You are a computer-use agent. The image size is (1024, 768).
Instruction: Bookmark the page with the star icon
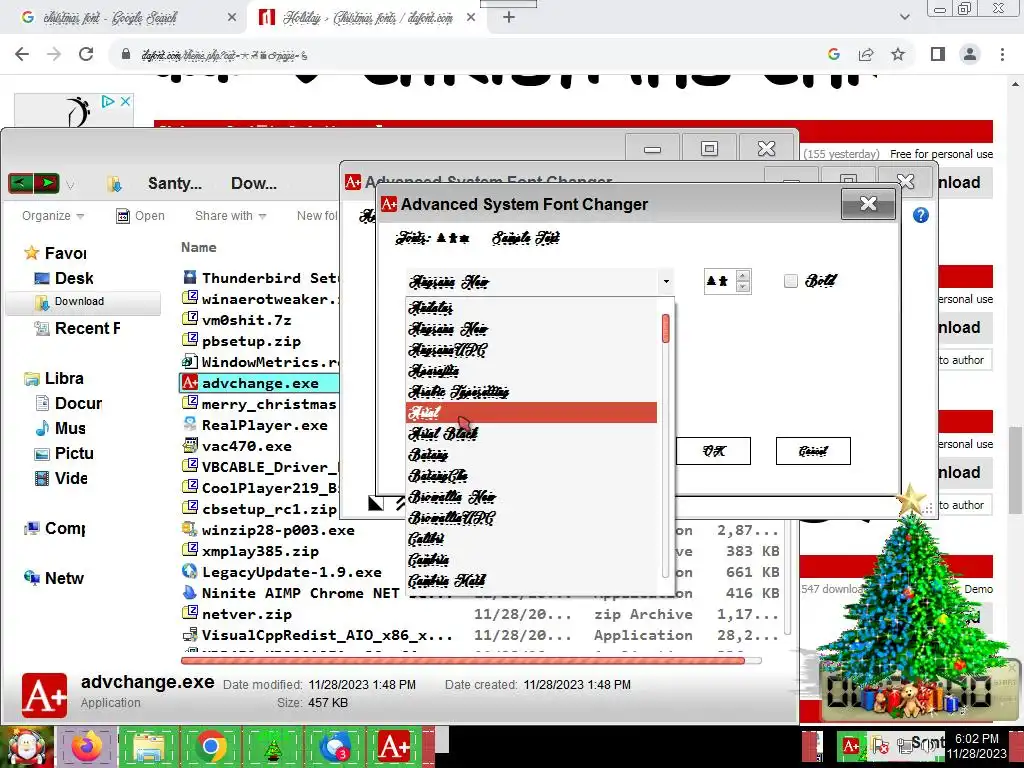(x=898, y=54)
